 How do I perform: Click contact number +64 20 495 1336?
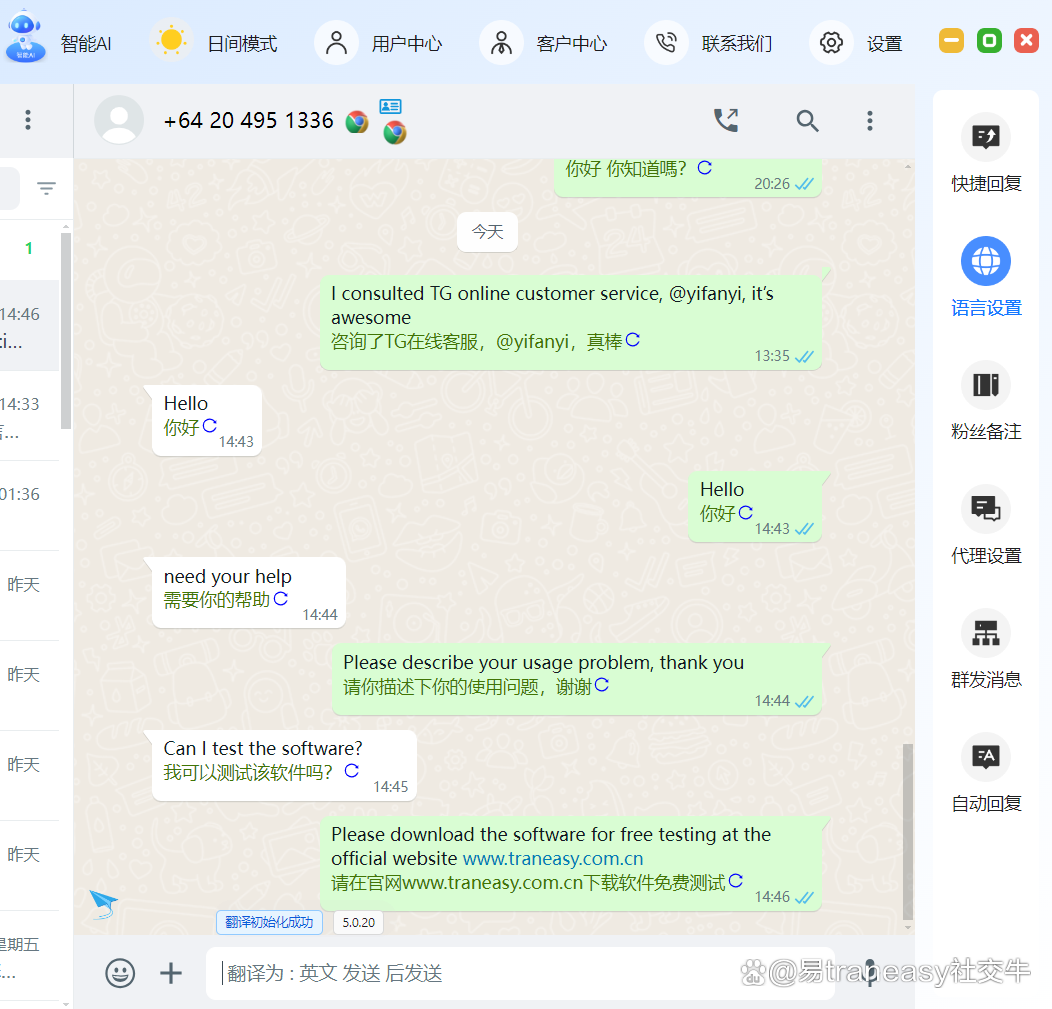tap(248, 121)
